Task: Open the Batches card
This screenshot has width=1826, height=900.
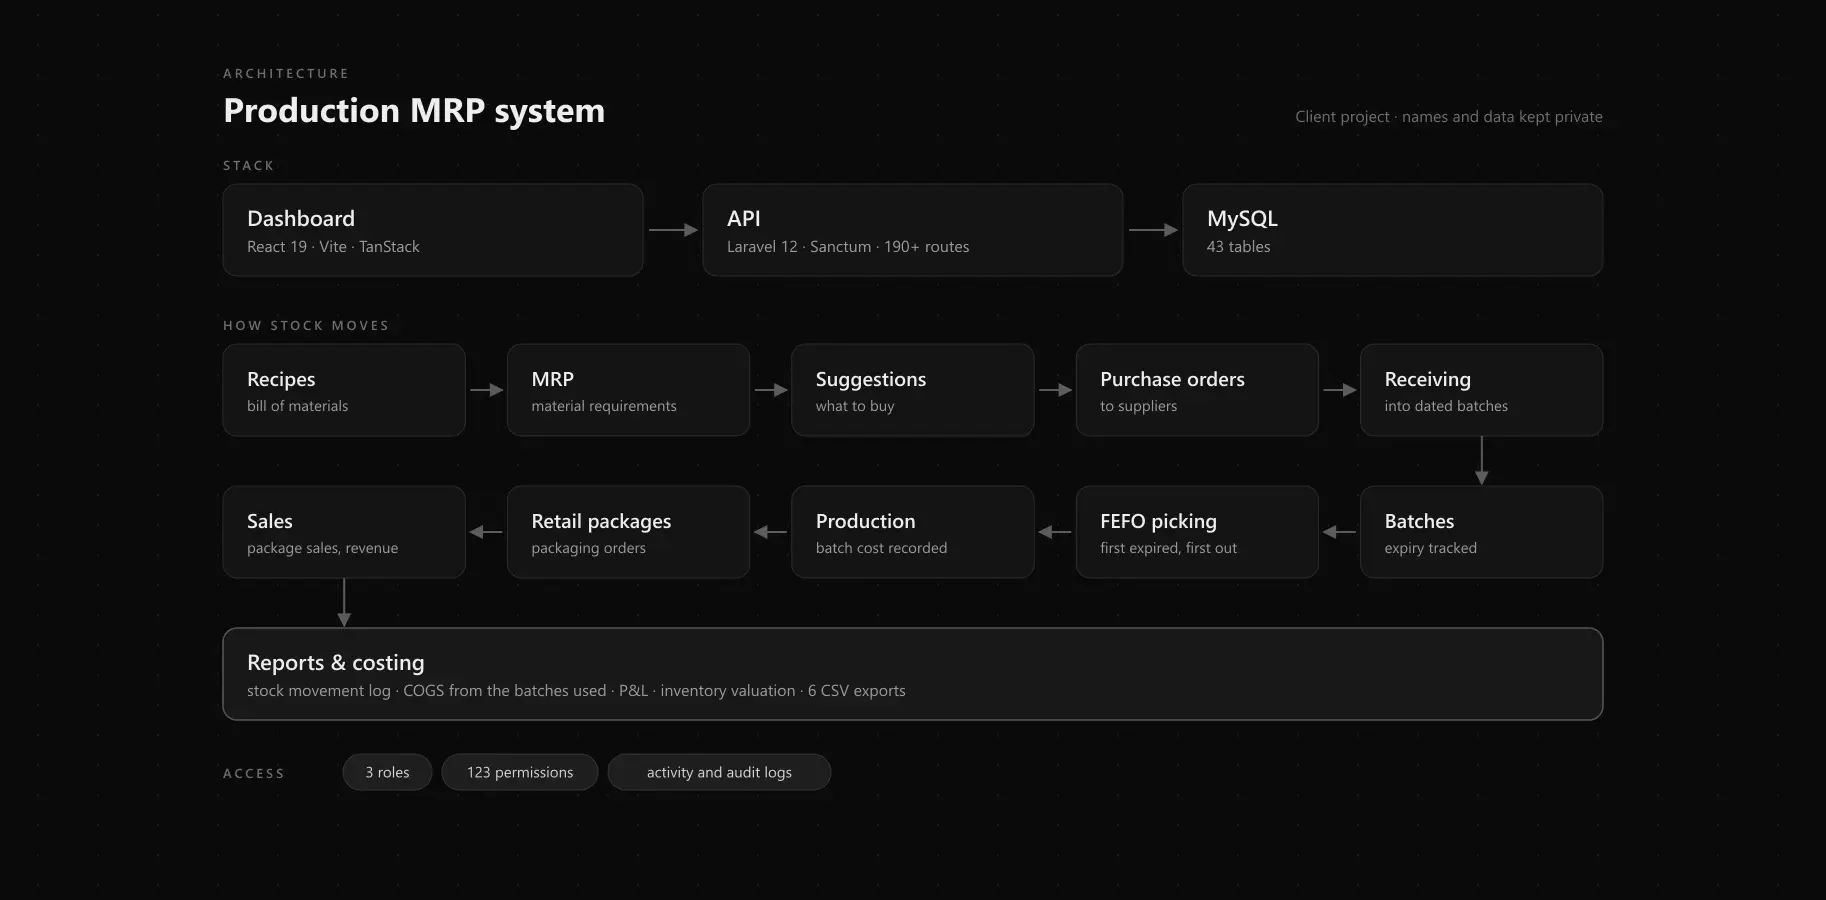Action: 1481,532
